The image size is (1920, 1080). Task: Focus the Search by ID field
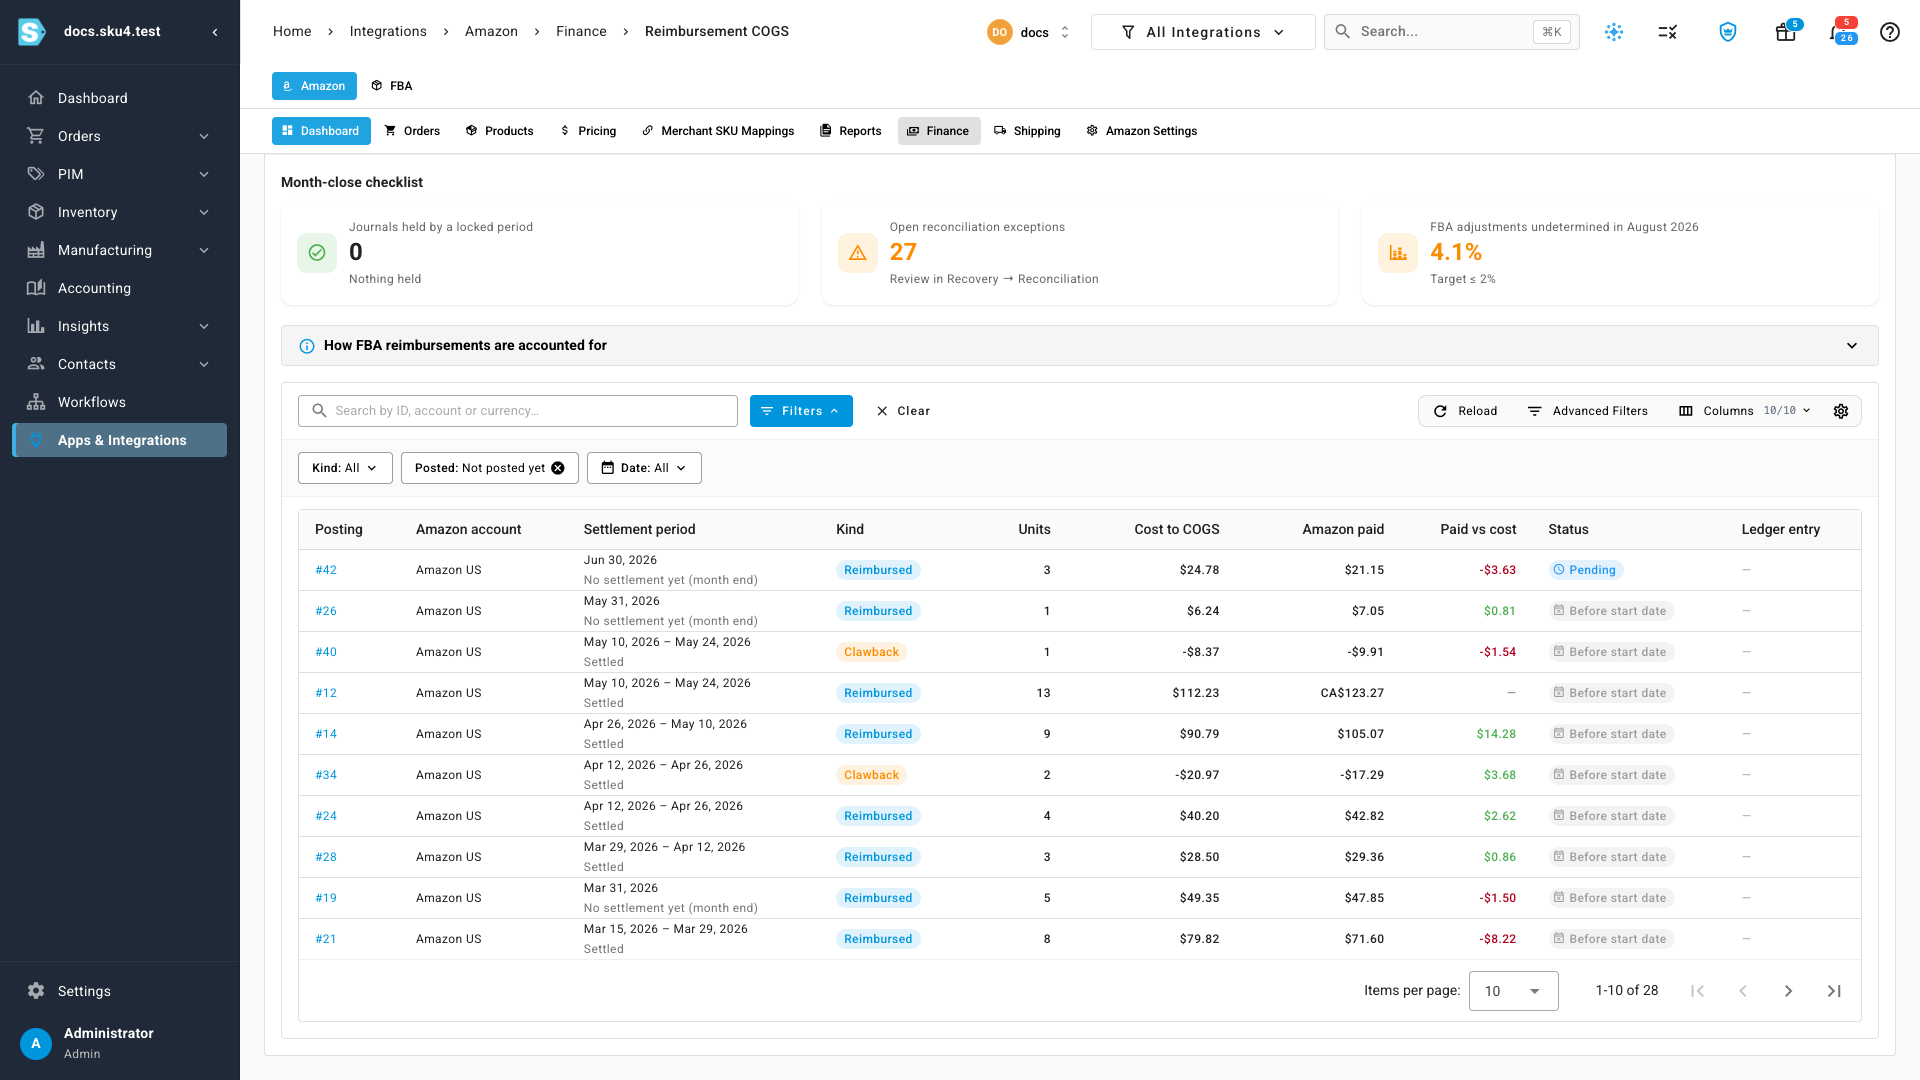[x=518, y=411]
